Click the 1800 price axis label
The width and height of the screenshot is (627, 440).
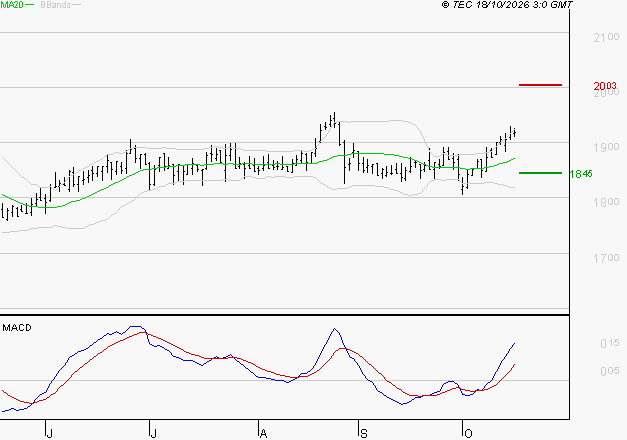coord(606,202)
